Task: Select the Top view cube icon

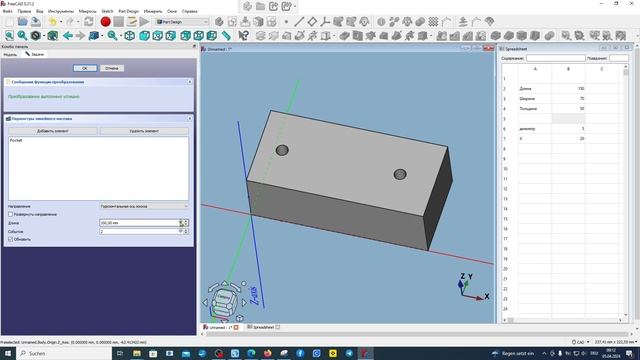Action: [158, 36]
